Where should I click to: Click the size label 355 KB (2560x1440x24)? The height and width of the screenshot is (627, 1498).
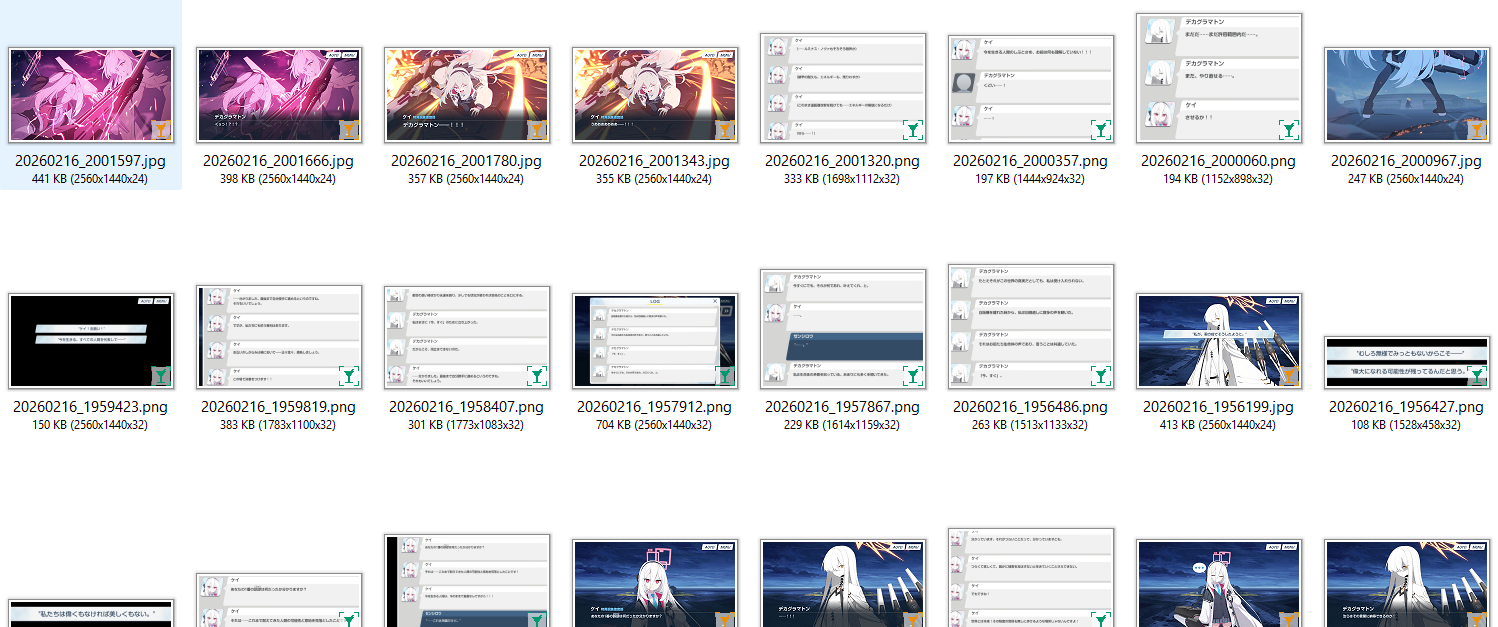click(x=655, y=179)
